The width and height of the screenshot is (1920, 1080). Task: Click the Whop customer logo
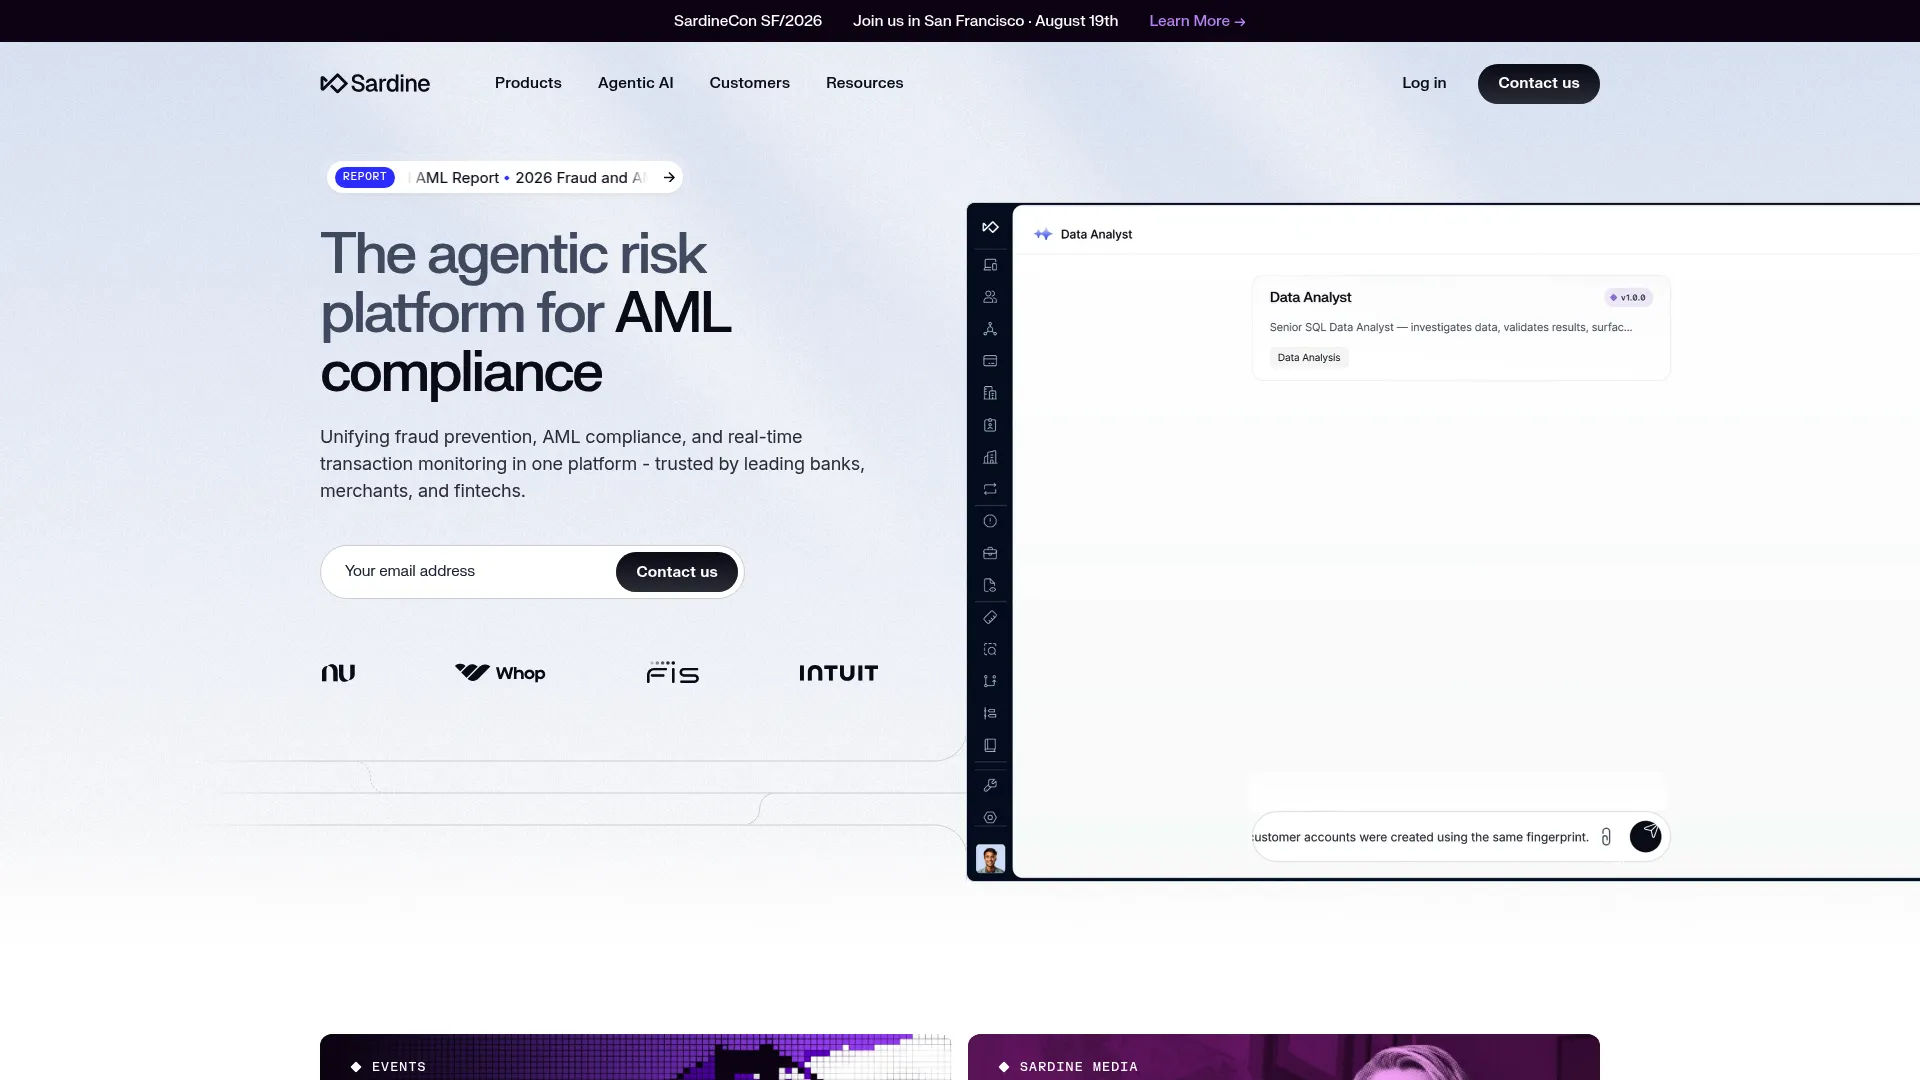tap(500, 673)
